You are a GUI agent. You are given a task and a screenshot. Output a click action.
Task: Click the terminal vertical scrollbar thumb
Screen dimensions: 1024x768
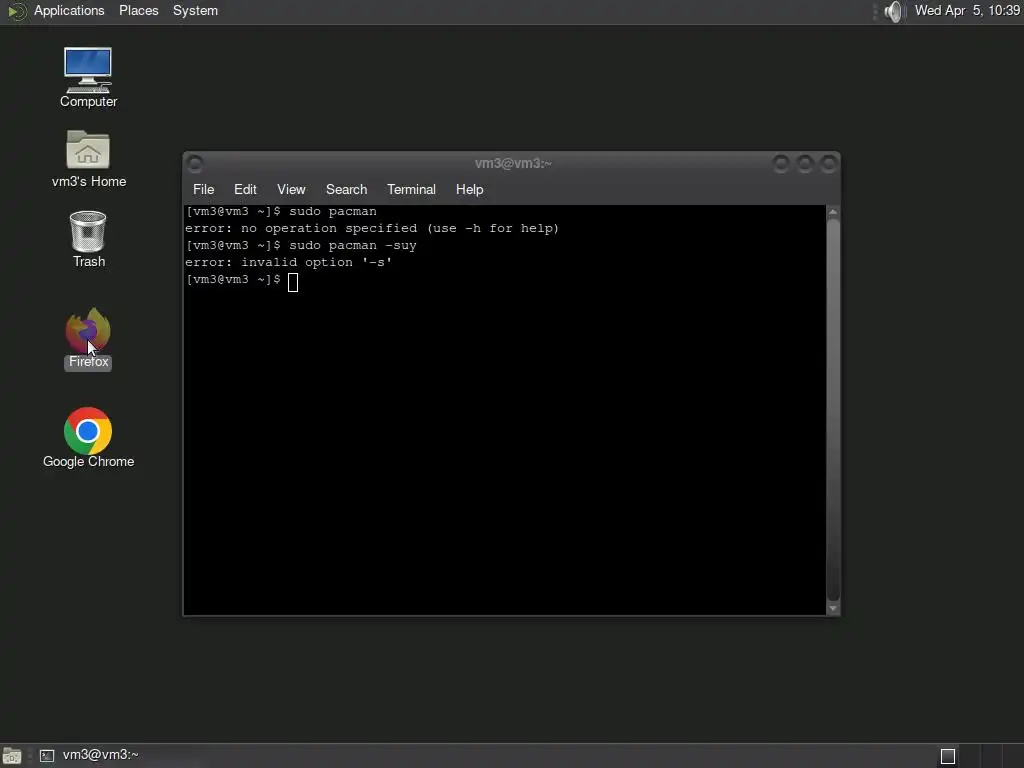tap(833, 409)
